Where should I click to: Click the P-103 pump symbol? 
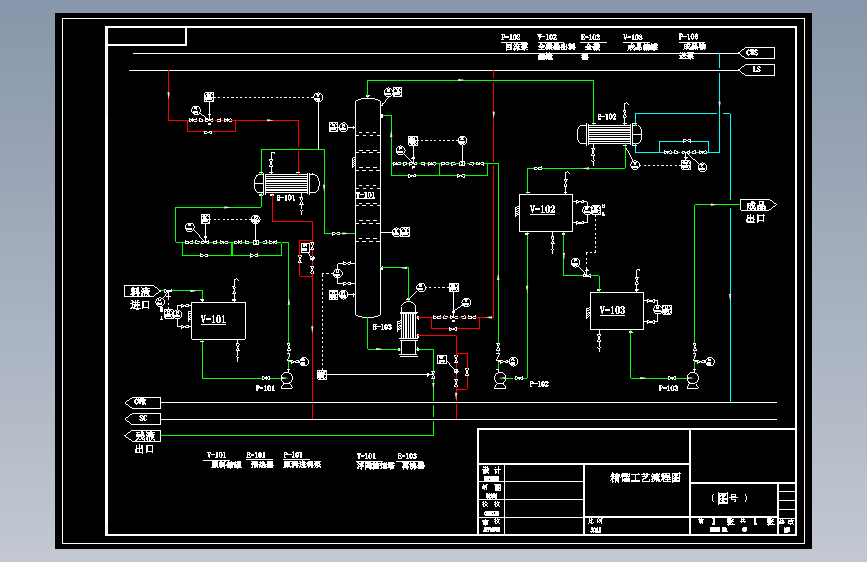[693, 379]
